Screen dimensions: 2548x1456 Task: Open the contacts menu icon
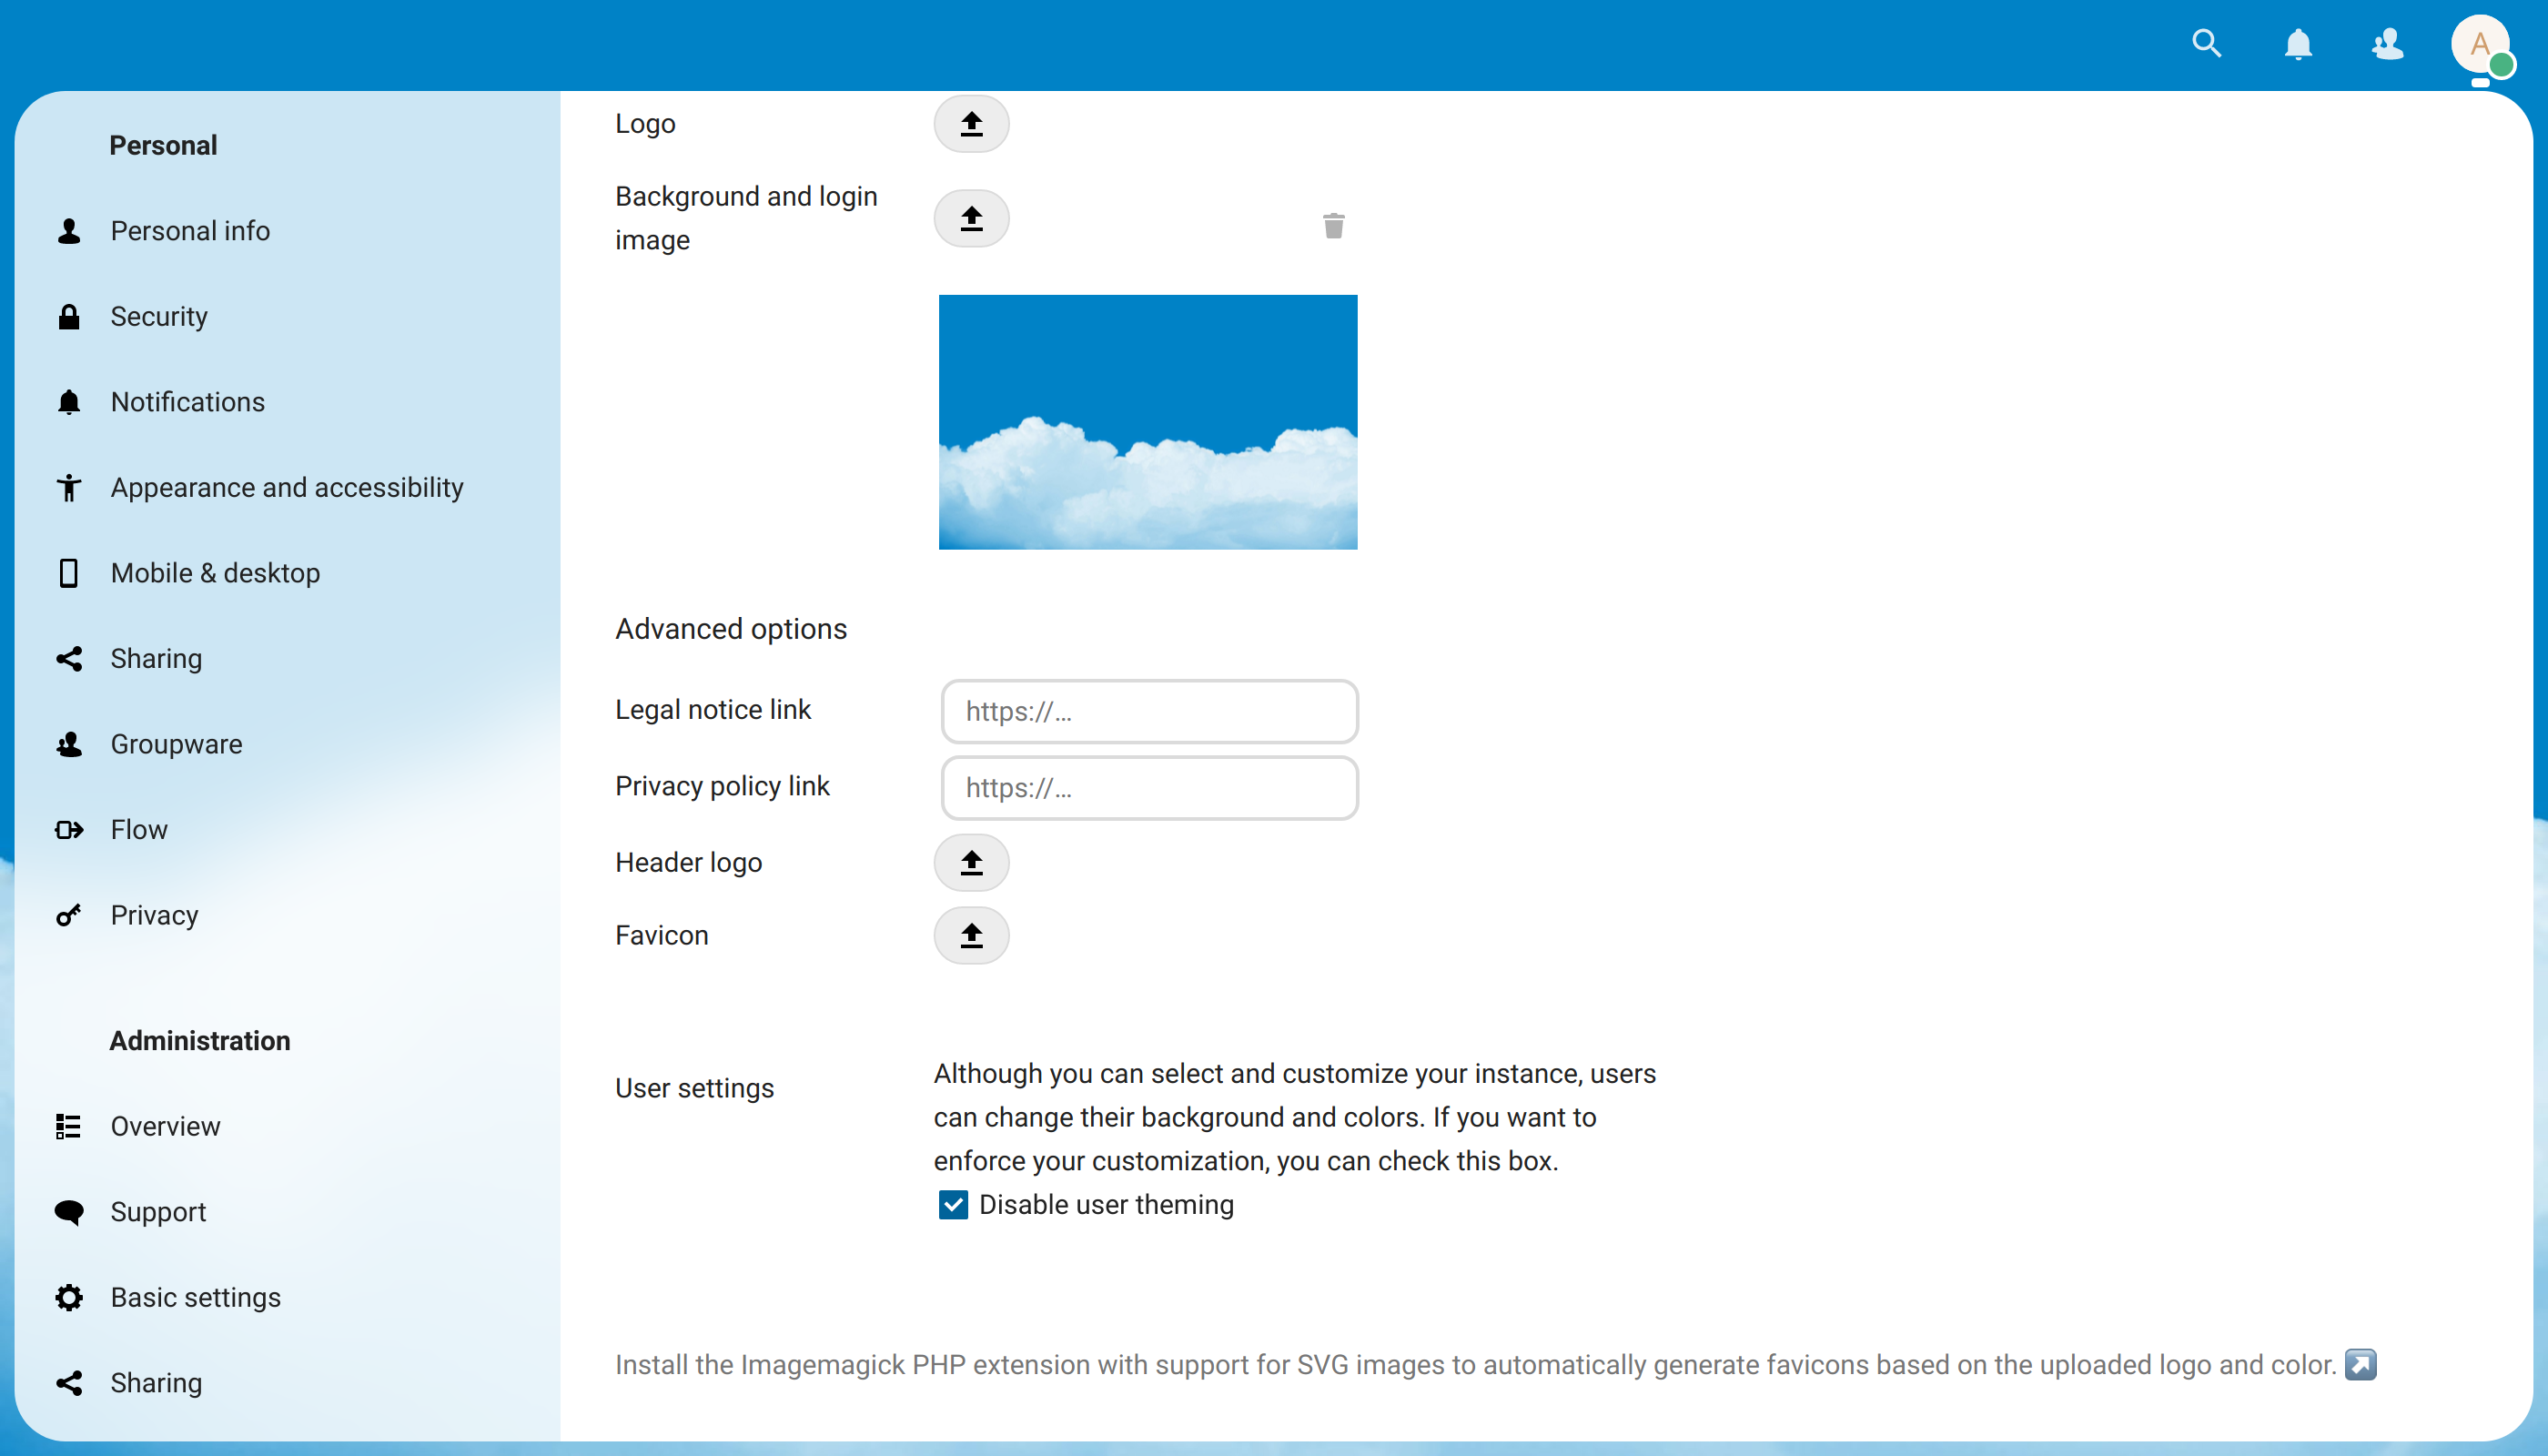[2387, 44]
